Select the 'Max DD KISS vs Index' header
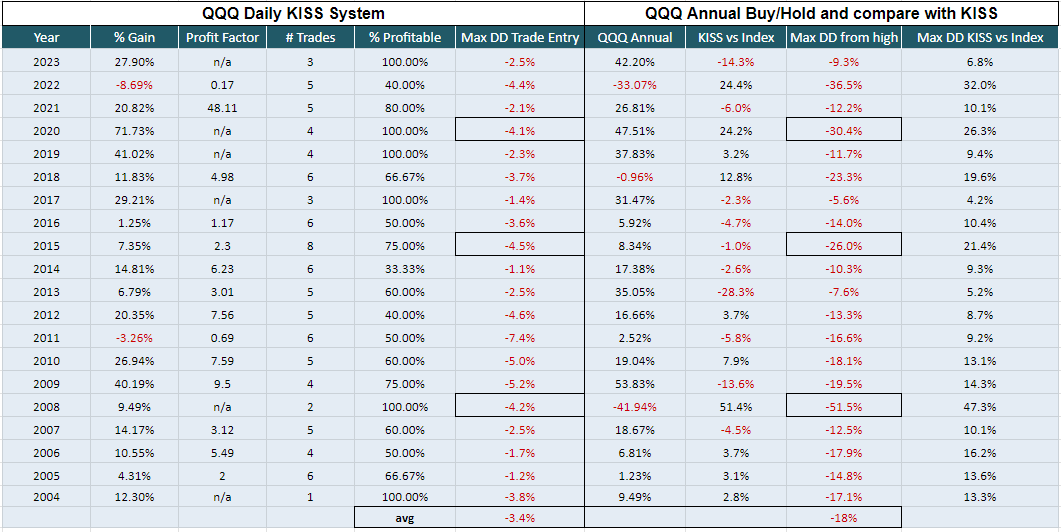 pyautogui.click(x=980, y=38)
